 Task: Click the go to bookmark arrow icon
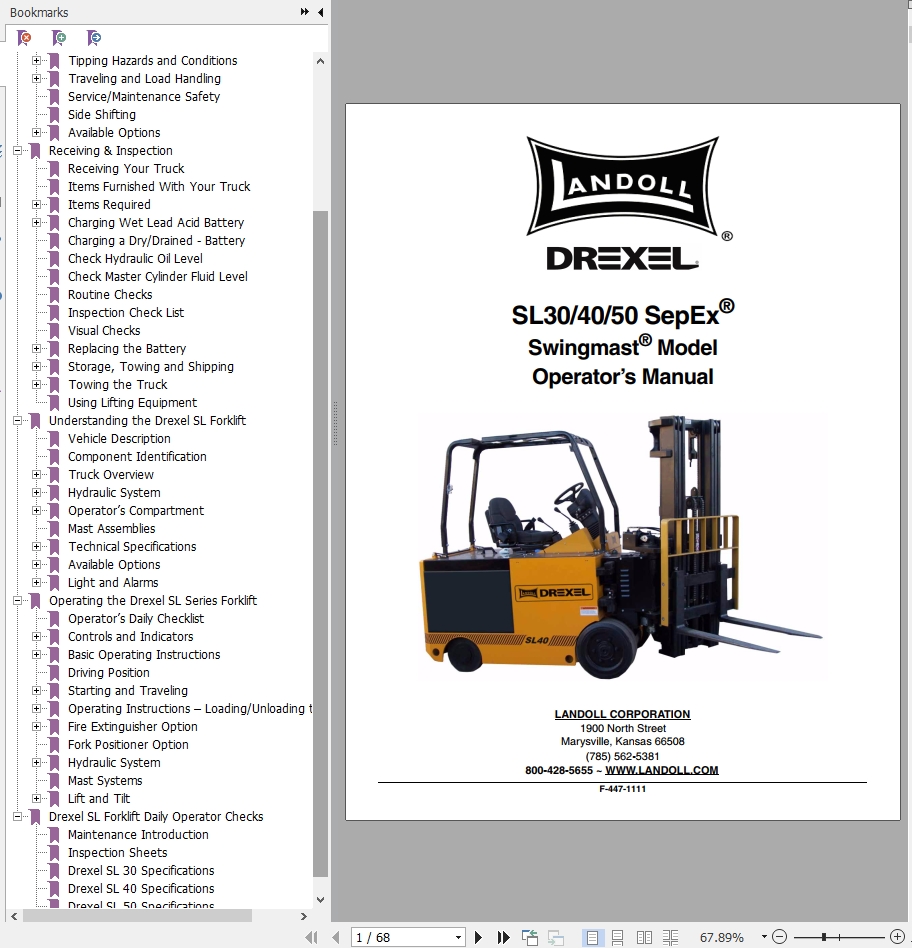click(94, 38)
